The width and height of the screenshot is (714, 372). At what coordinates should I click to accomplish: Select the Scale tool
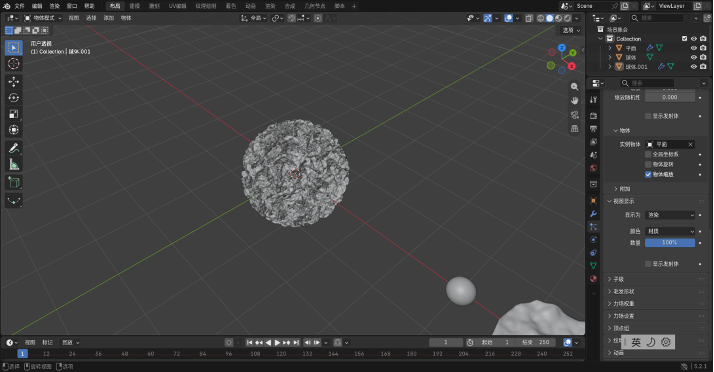click(x=14, y=114)
